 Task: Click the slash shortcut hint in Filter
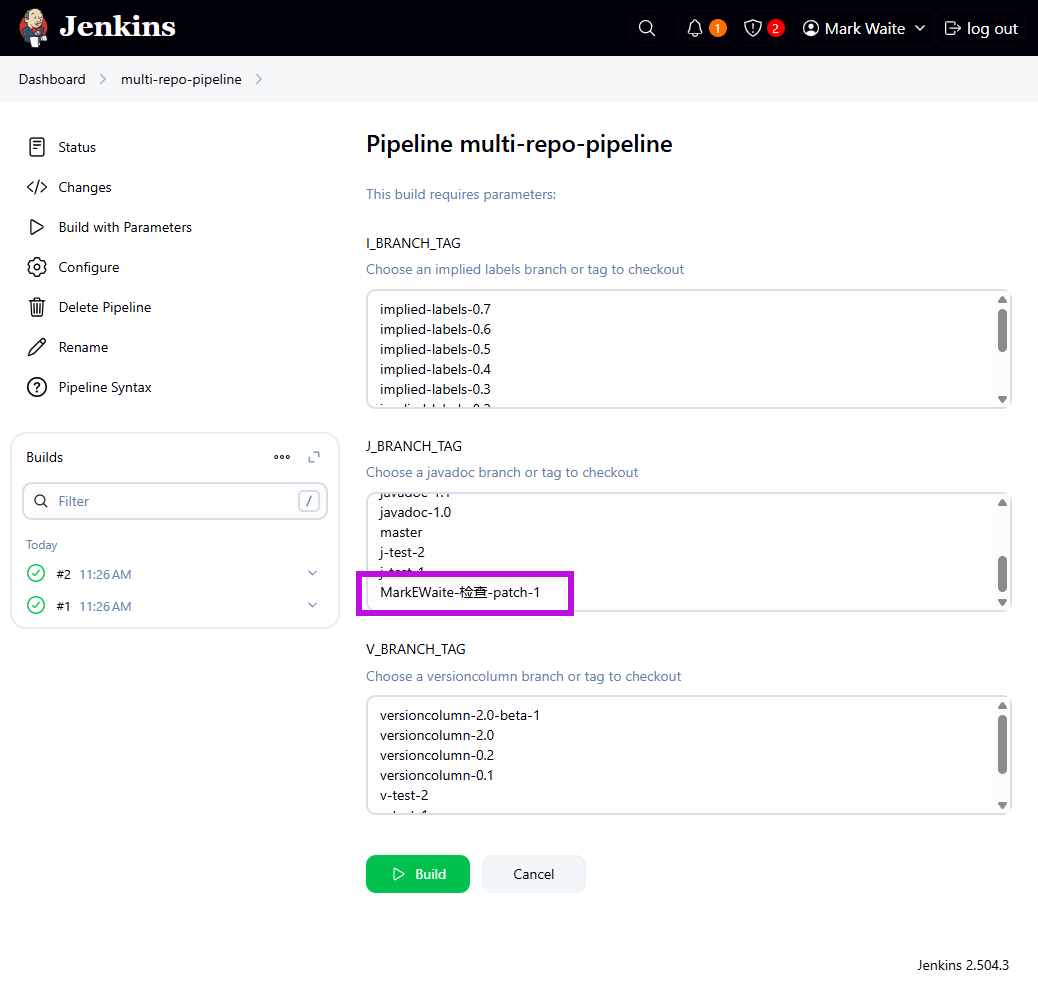point(308,501)
